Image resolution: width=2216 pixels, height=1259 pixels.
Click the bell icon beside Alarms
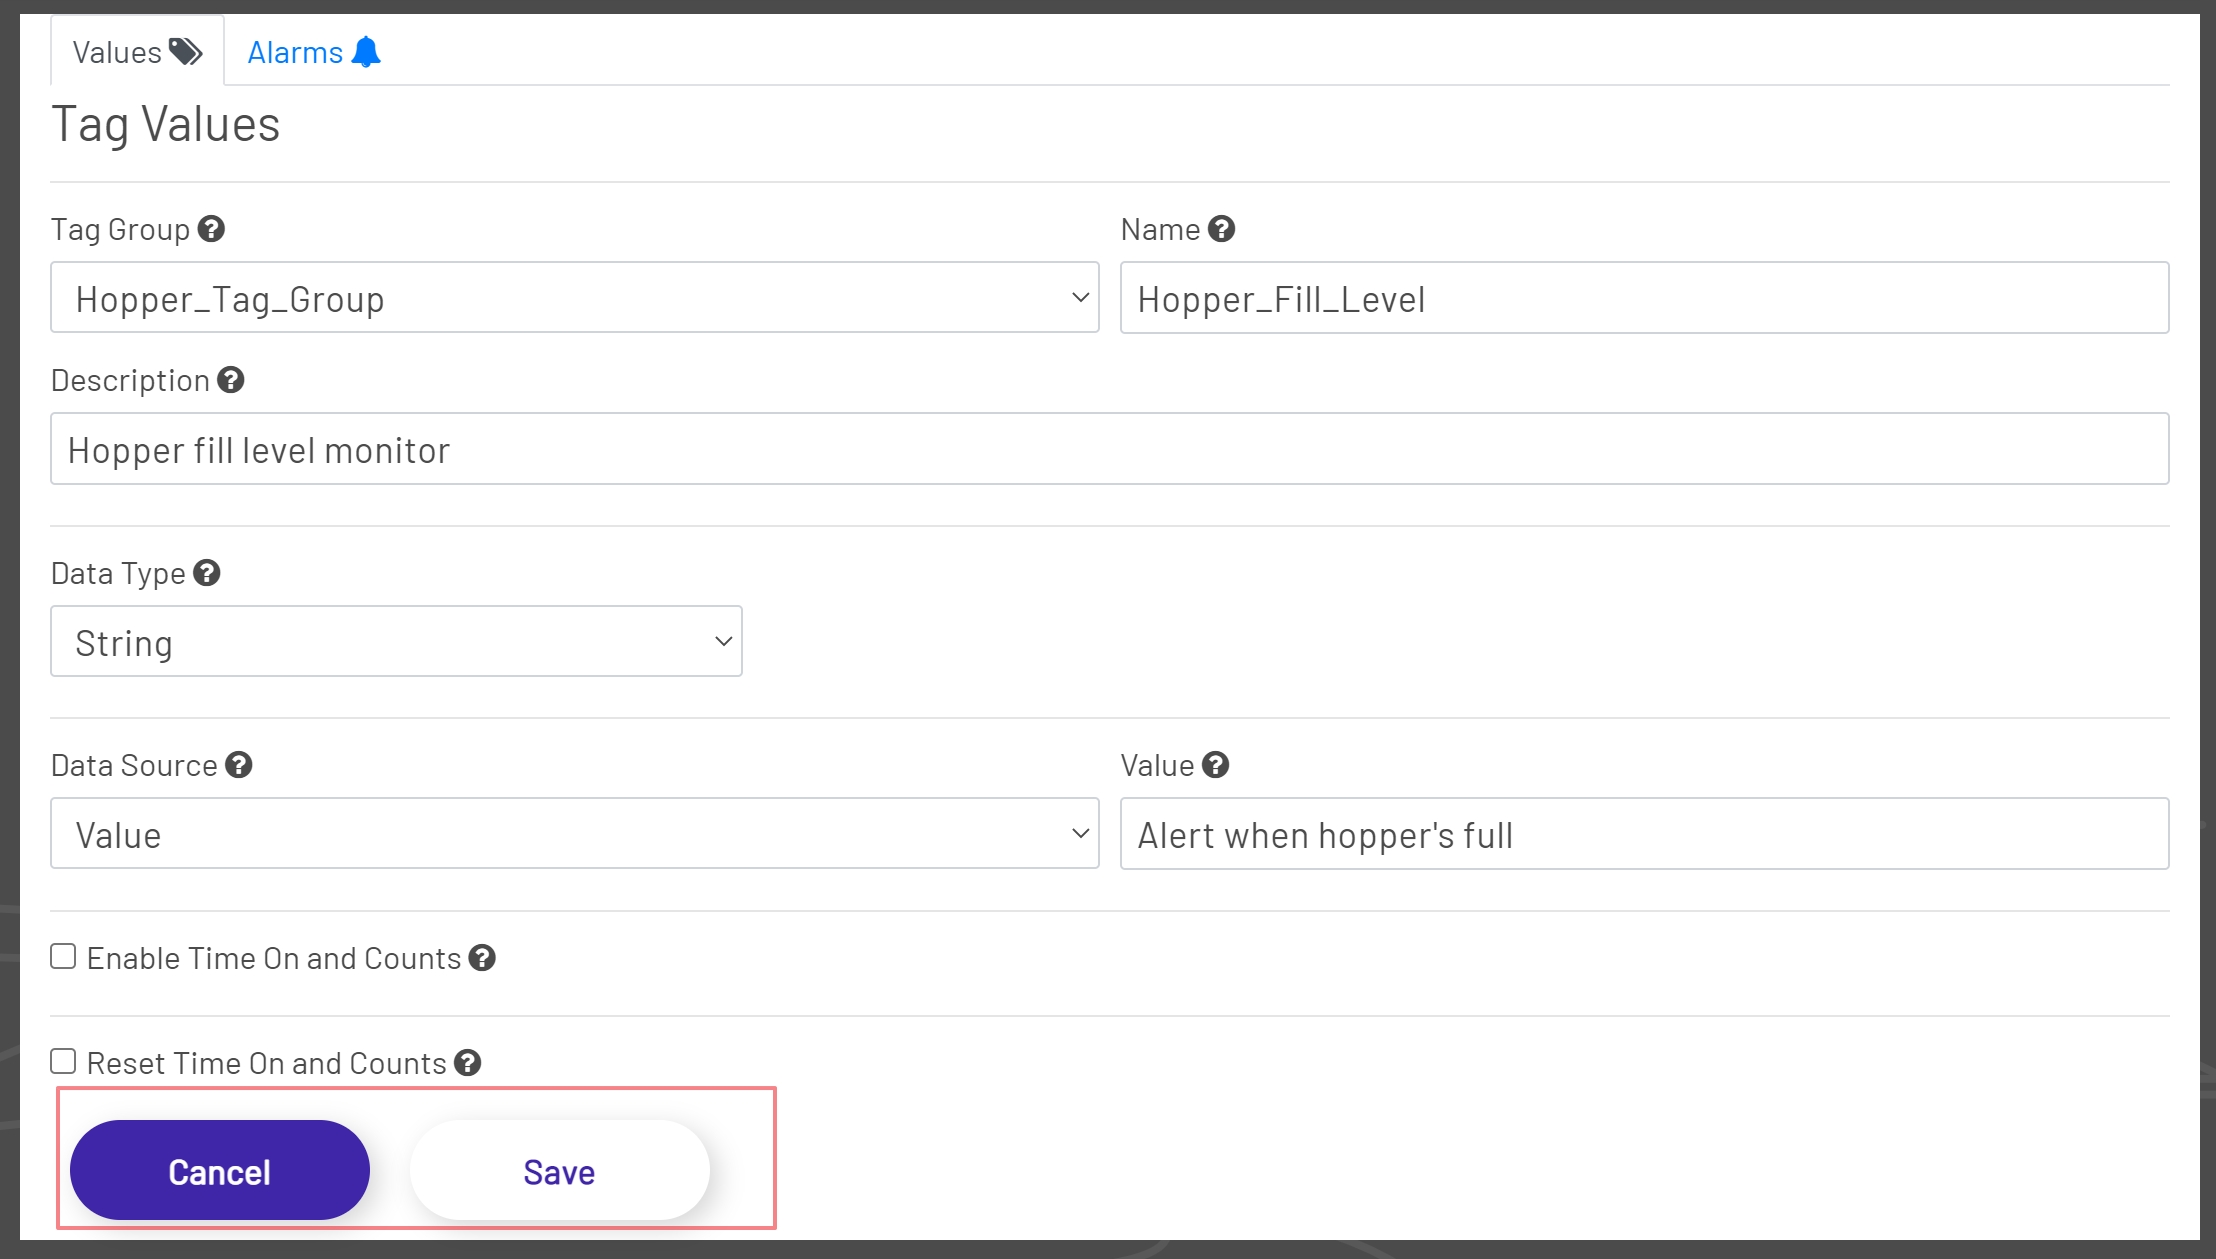point(367,50)
